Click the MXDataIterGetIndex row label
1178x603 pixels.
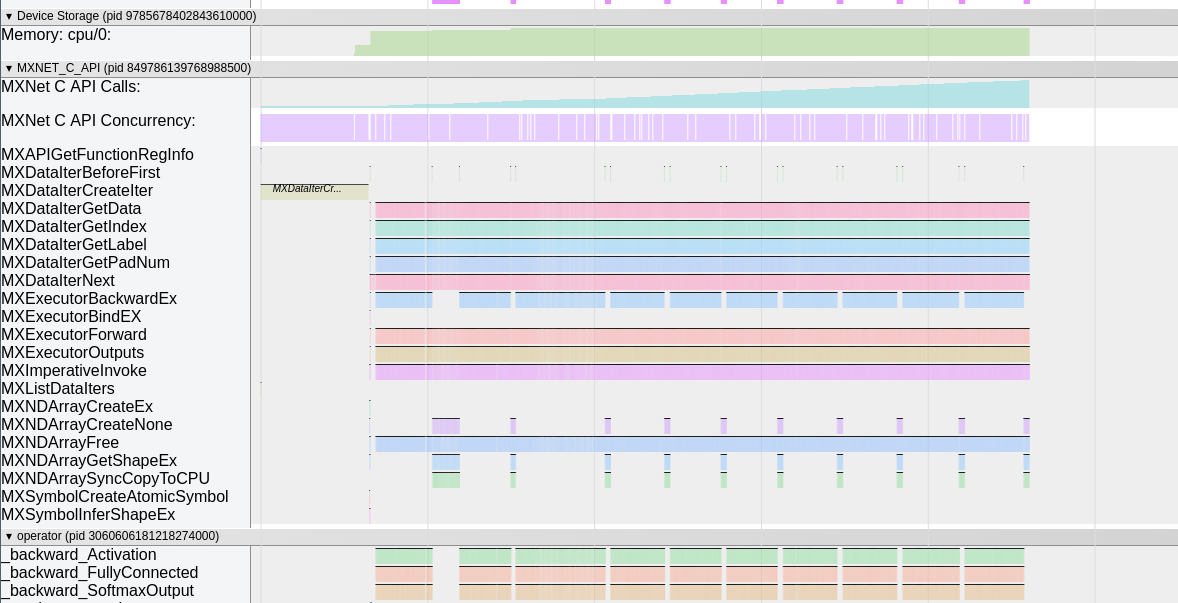coord(74,227)
